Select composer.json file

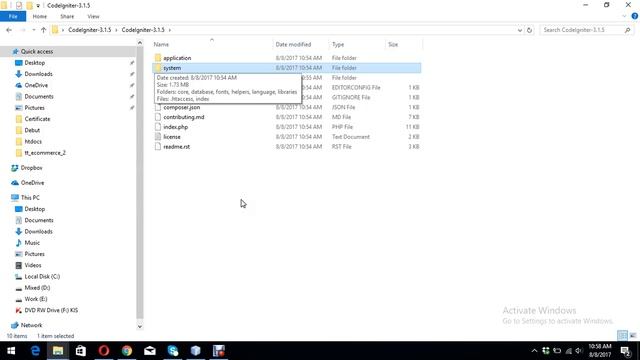(x=182, y=107)
